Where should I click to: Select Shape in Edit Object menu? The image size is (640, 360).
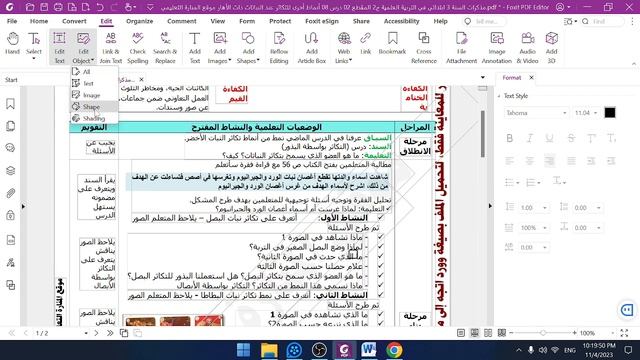(95, 107)
